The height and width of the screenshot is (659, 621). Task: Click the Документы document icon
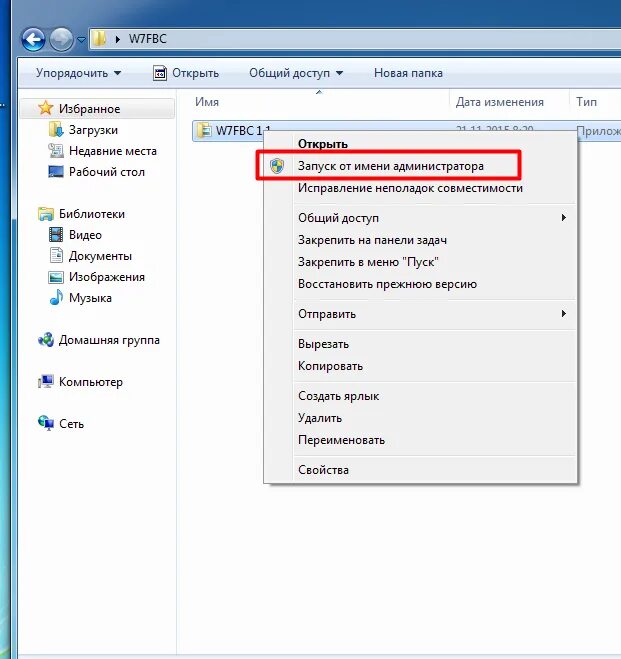tap(55, 255)
